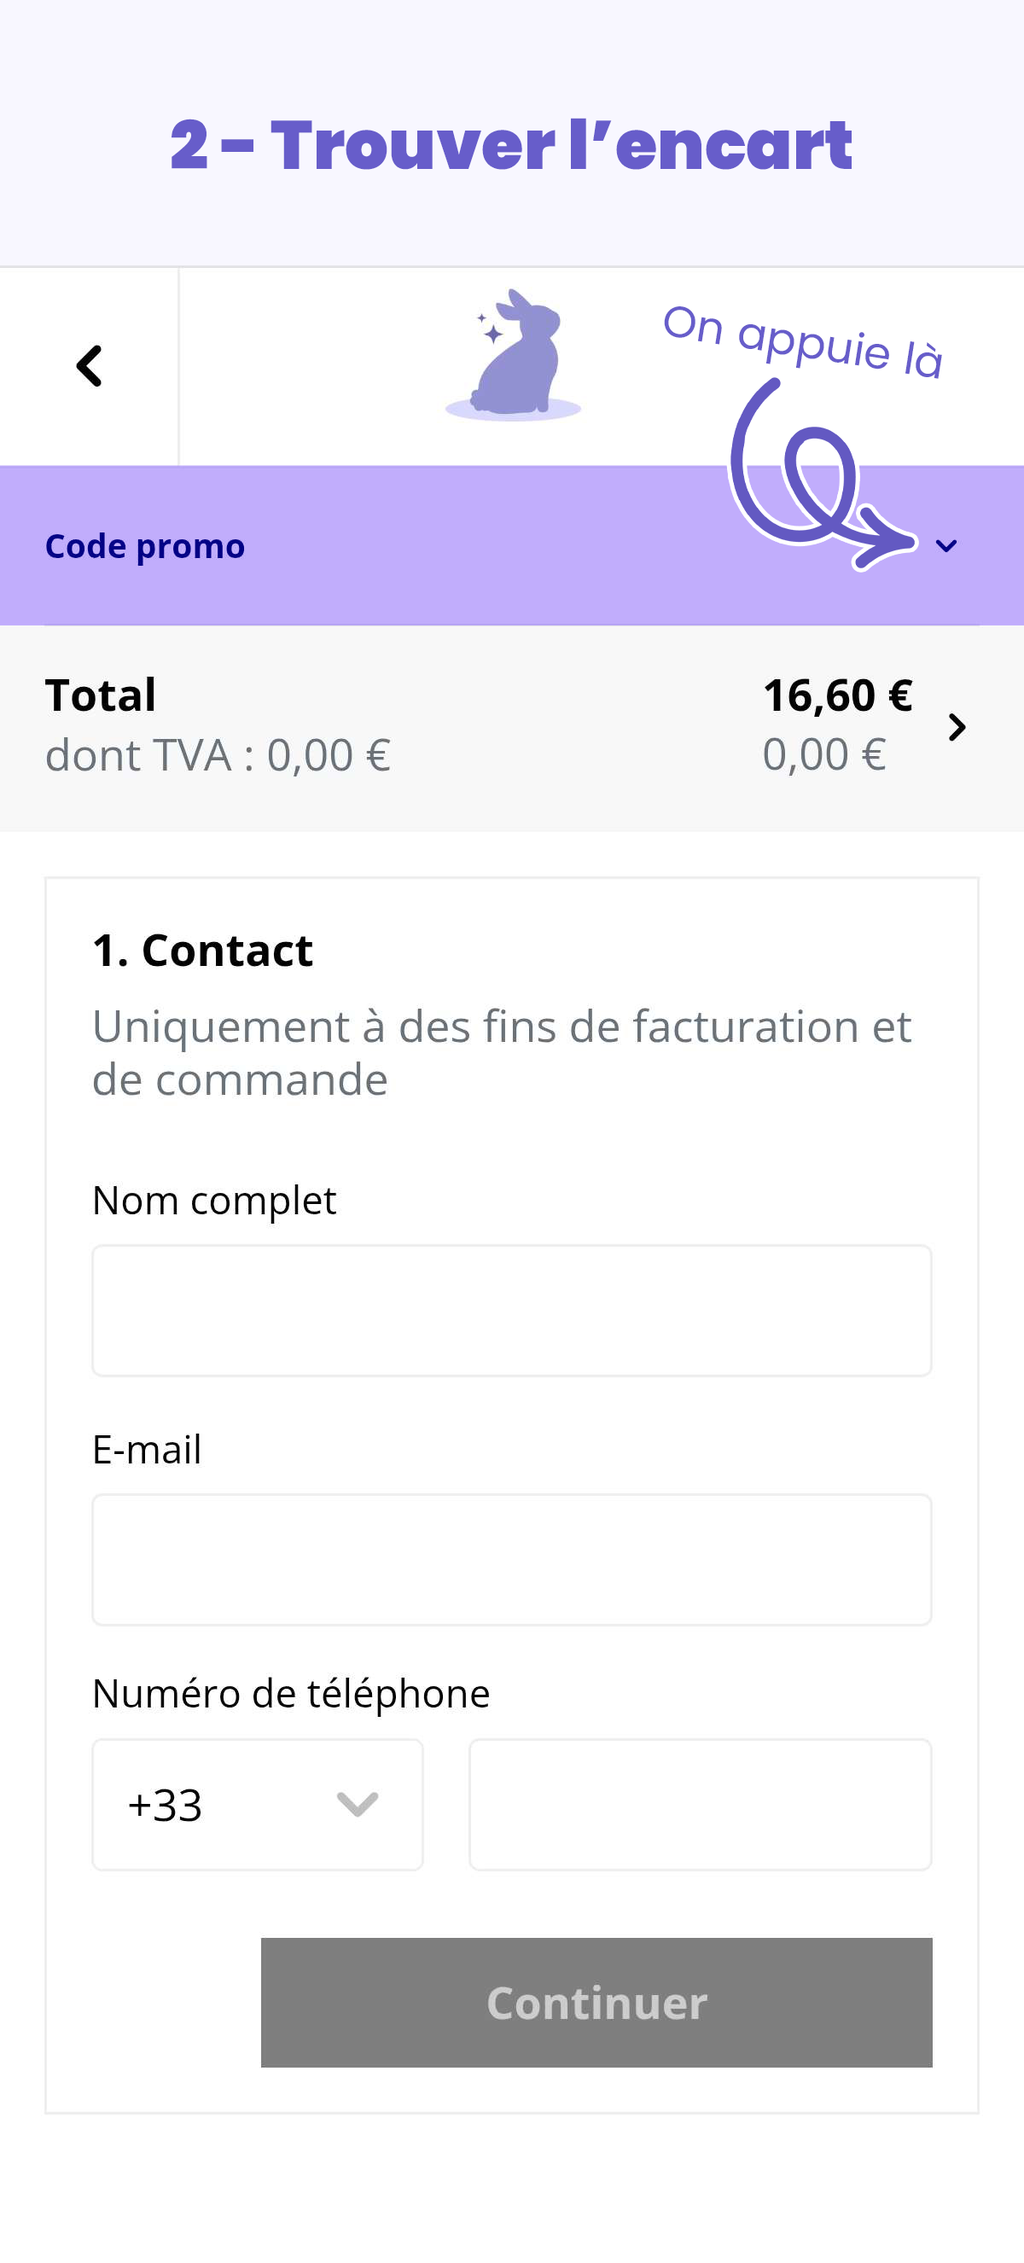Click the Code promo label
The height and width of the screenshot is (2263, 1024).
point(145,546)
